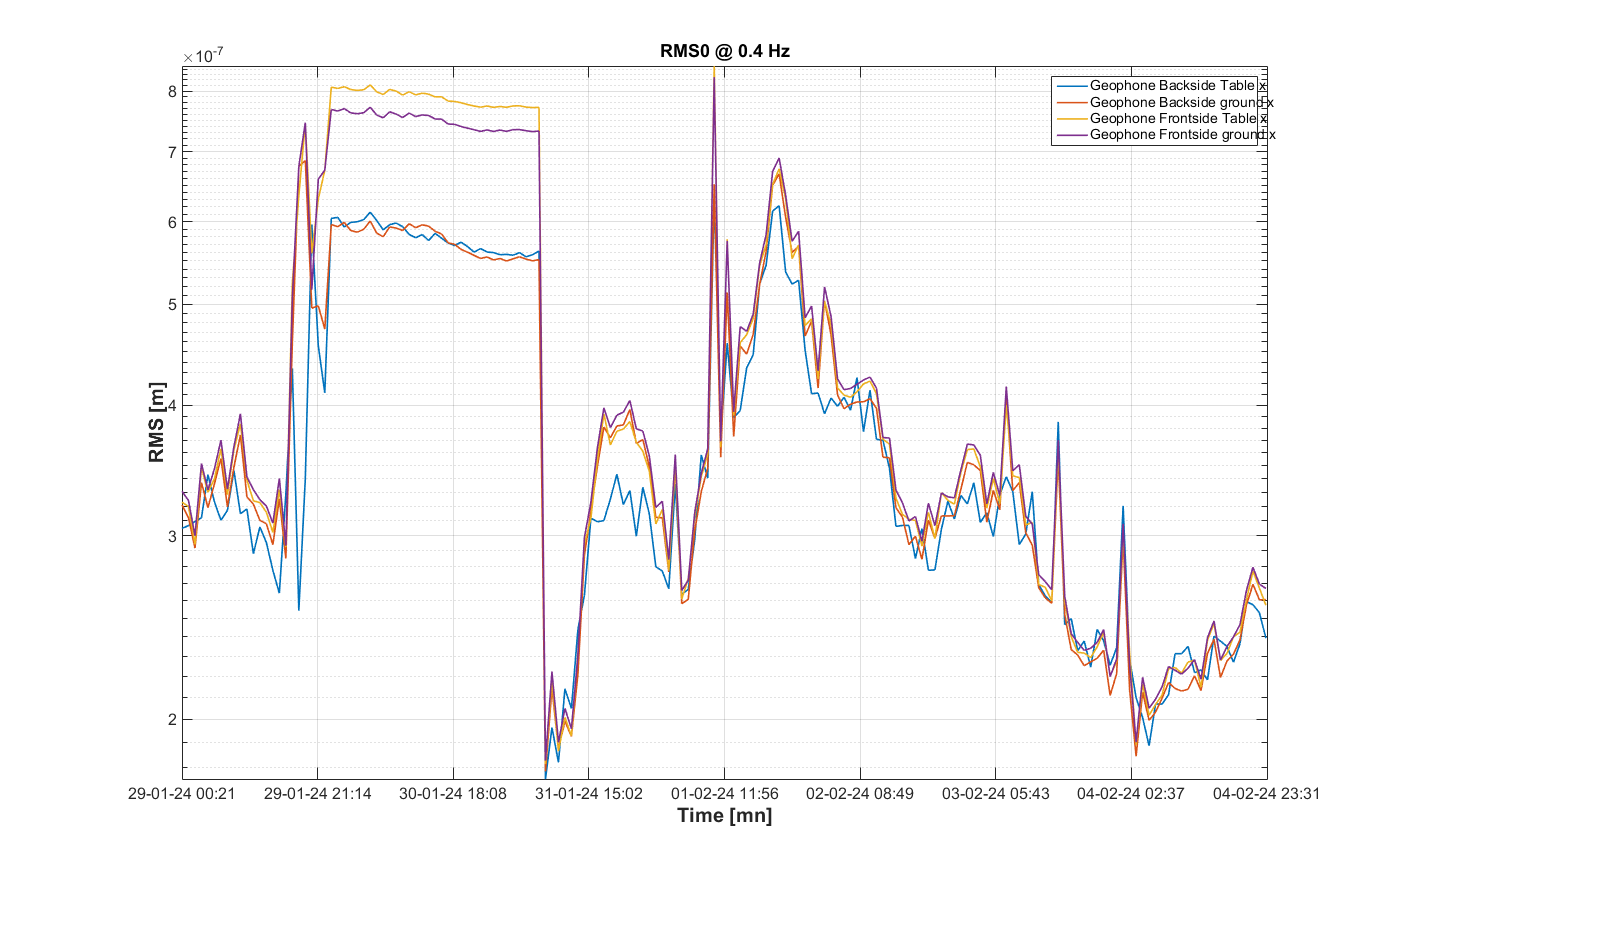Click the x-axis tick '01-02-24 11:56'
The width and height of the screenshot is (1600, 942).
pos(724,794)
